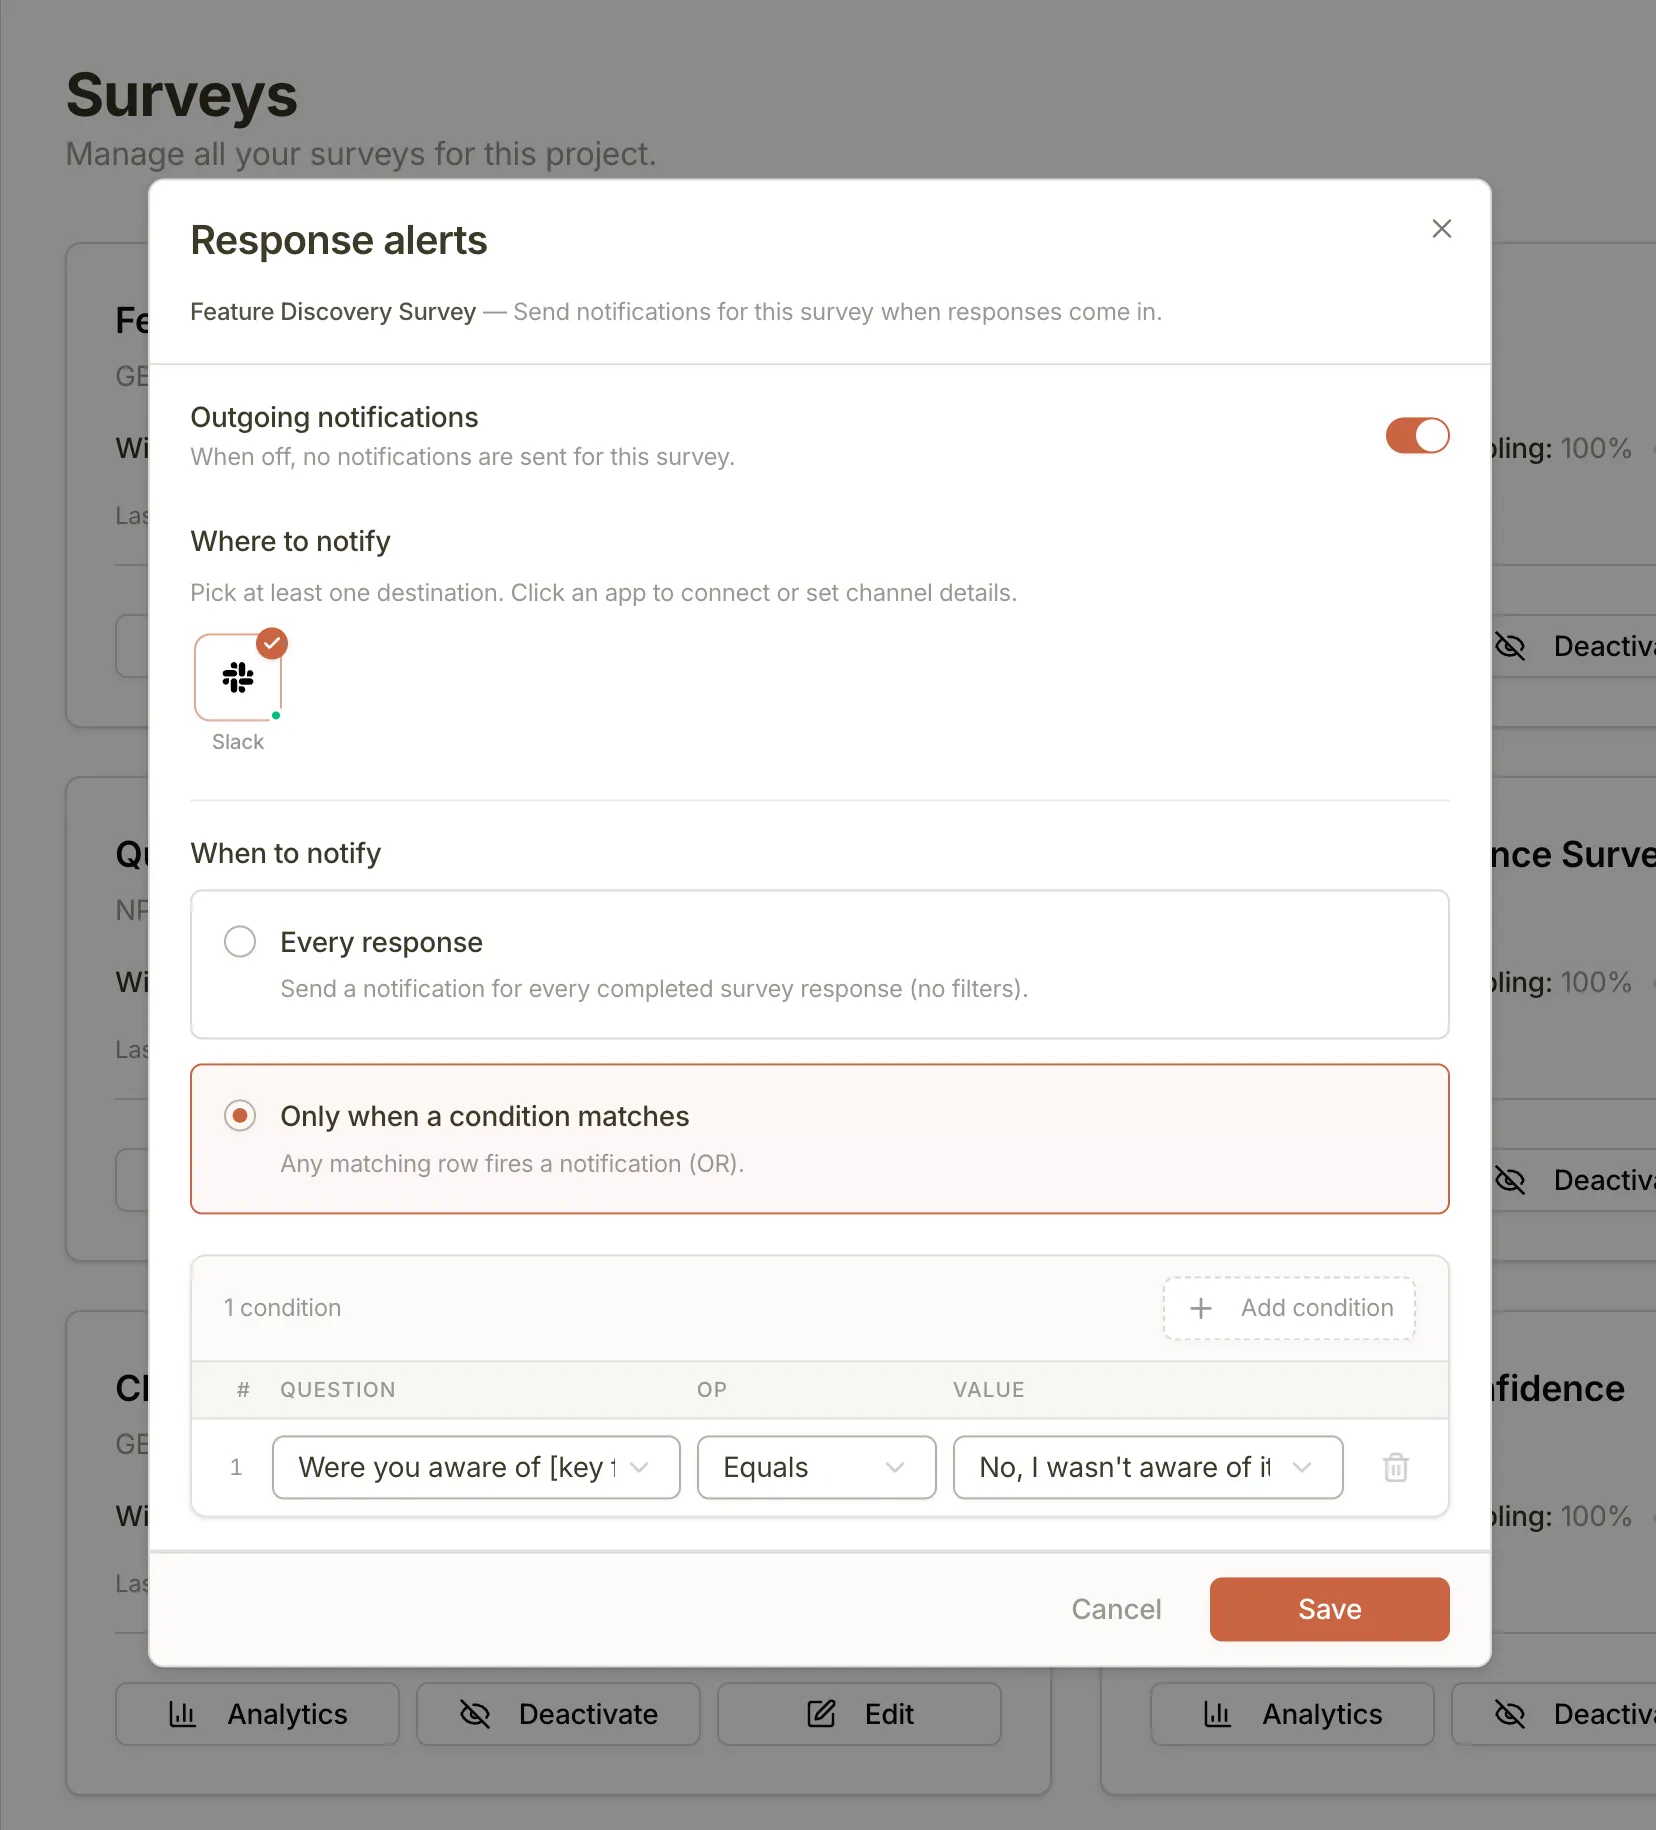The width and height of the screenshot is (1656, 1830).
Task: Click the plus icon to add a condition
Action: click(1201, 1308)
